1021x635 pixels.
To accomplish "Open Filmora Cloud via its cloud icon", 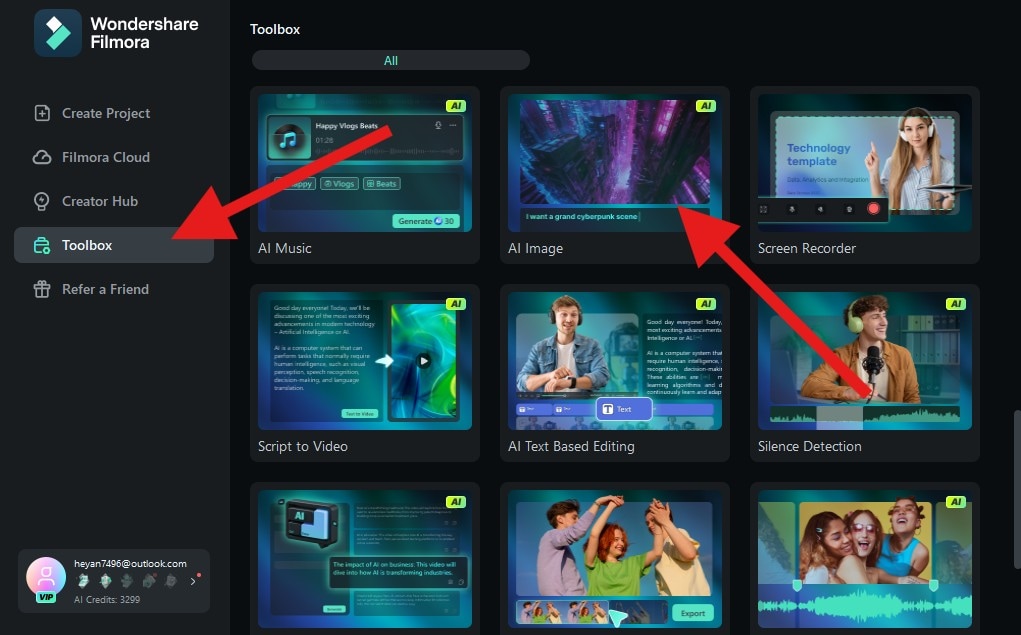I will coord(42,157).
